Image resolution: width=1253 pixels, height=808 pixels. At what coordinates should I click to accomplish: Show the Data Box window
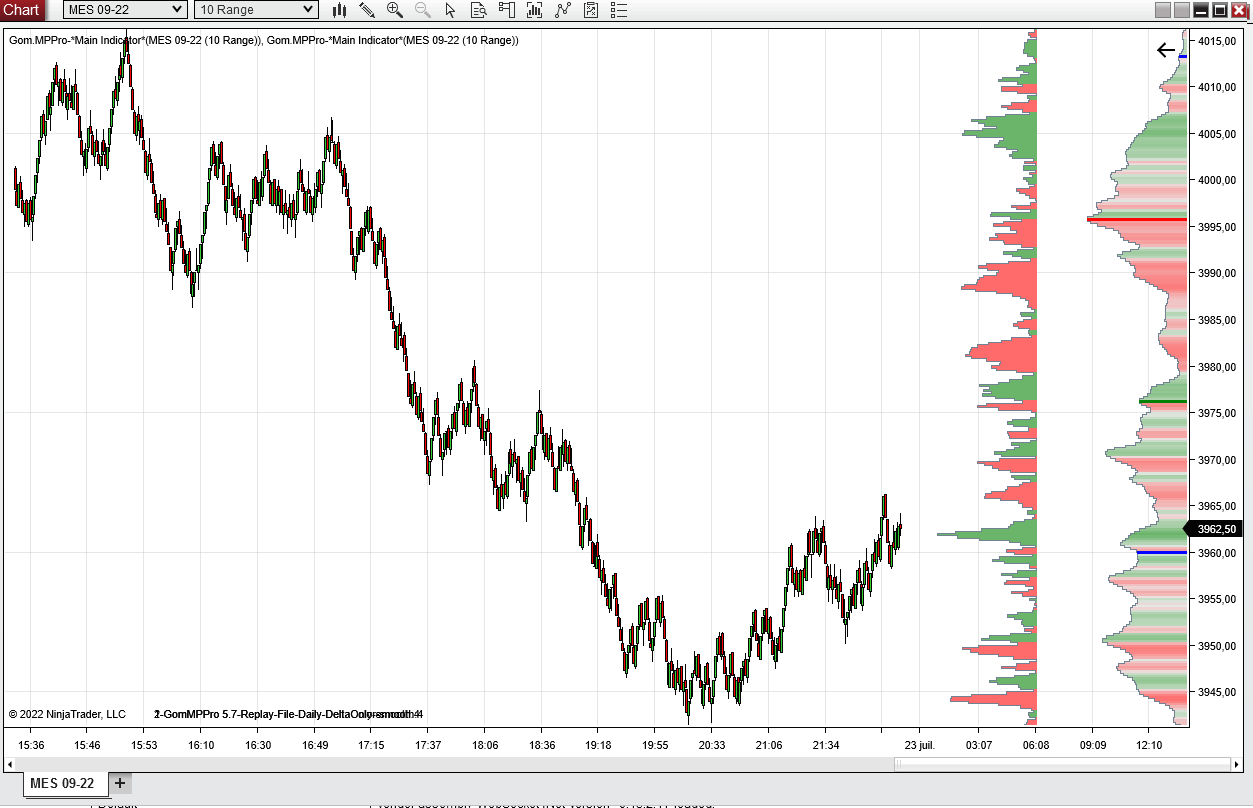click(x=478, y=10)
